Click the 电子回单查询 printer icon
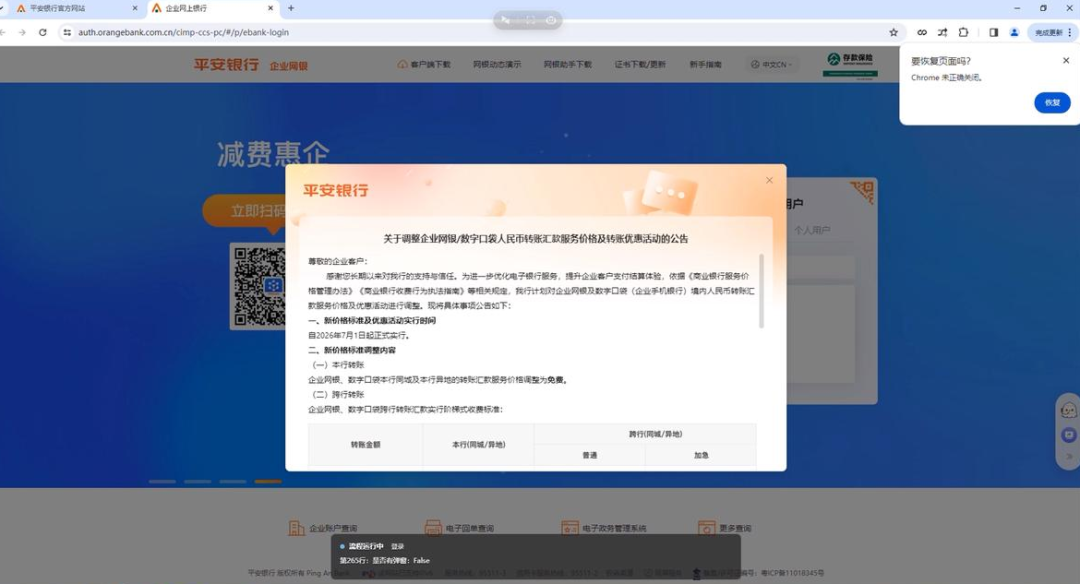 coord(433,528)
